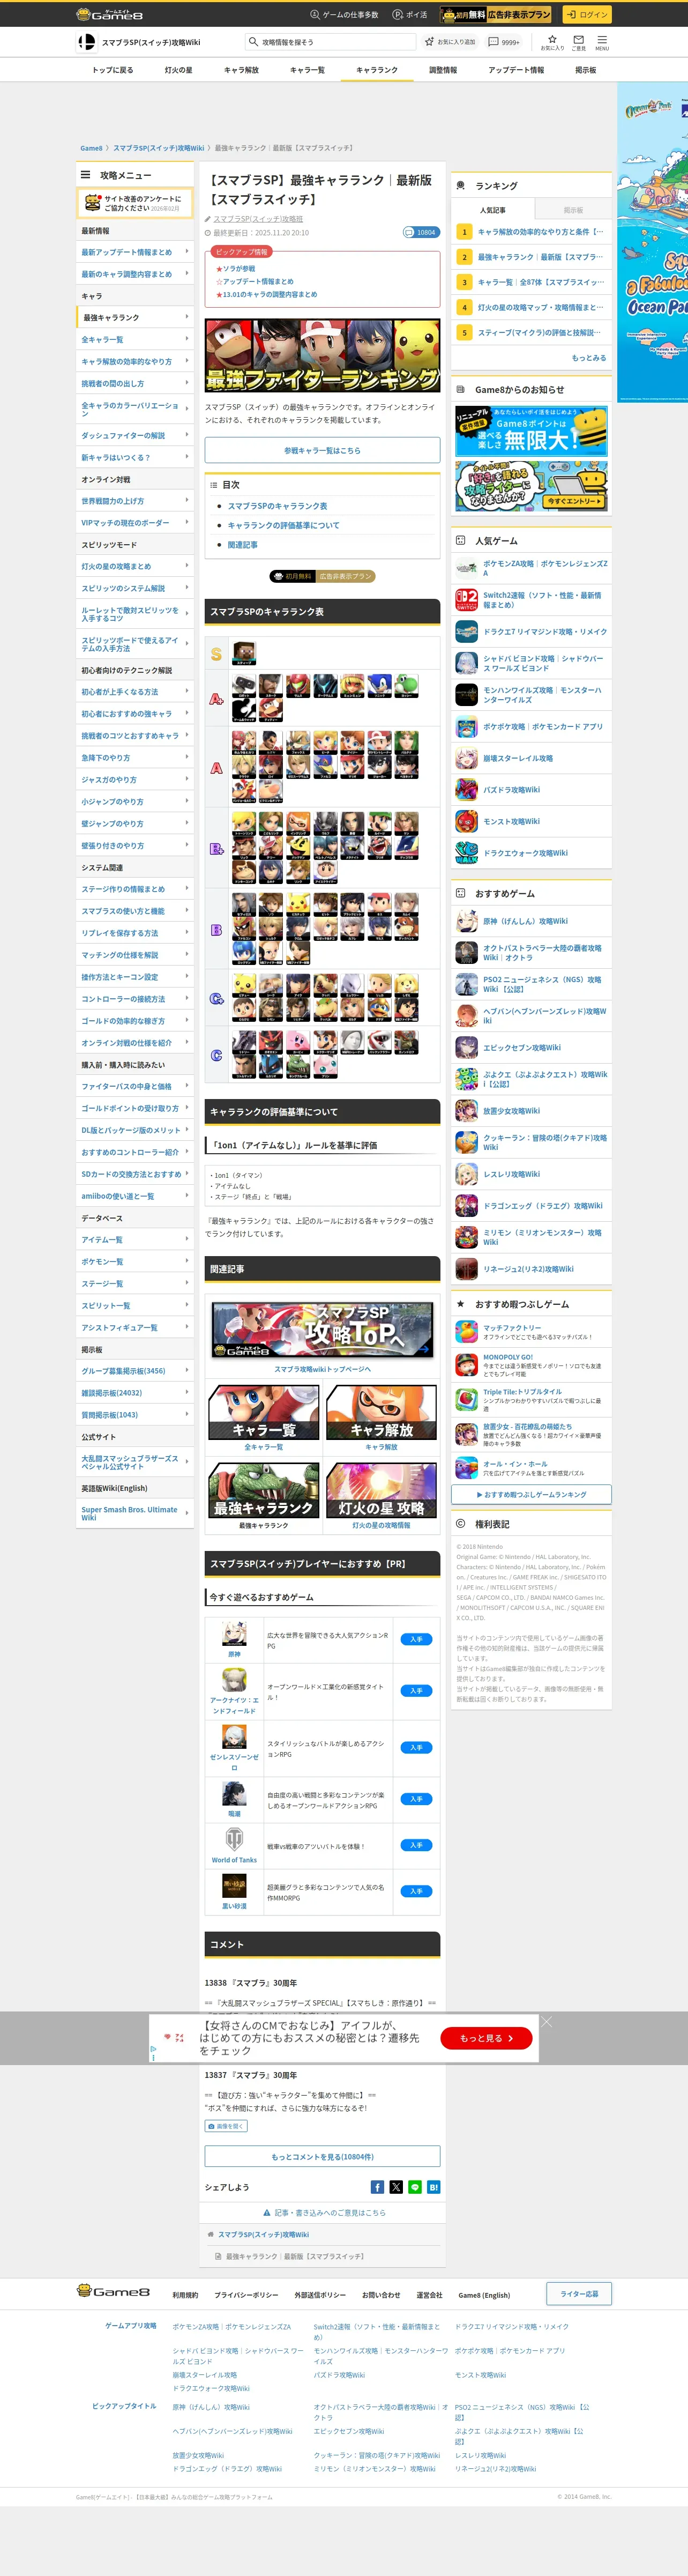The image size is (688, 2576).
Task: Close the bottom overlay ad
Action: [546, 2022]
